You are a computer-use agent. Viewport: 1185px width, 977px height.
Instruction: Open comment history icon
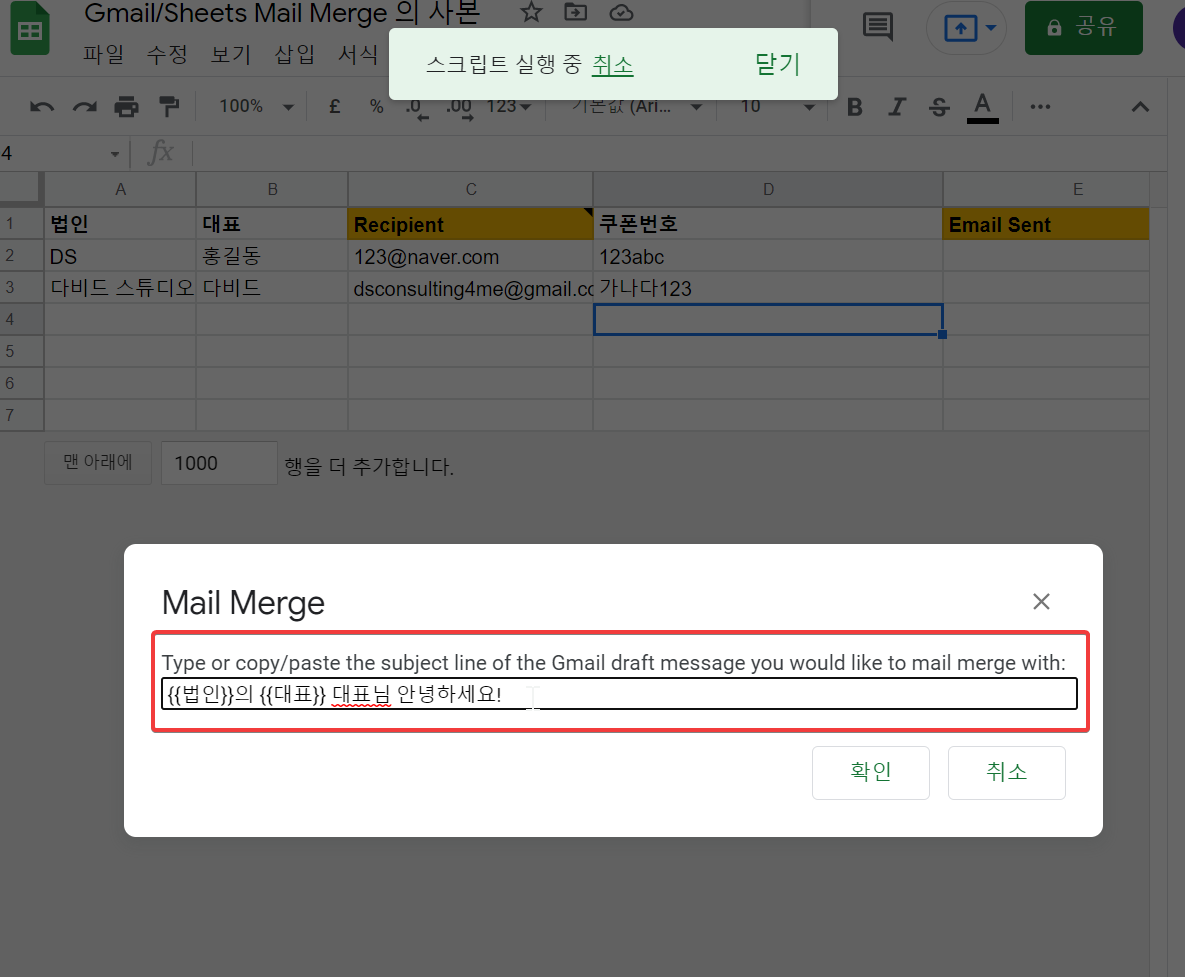[877, 27]
